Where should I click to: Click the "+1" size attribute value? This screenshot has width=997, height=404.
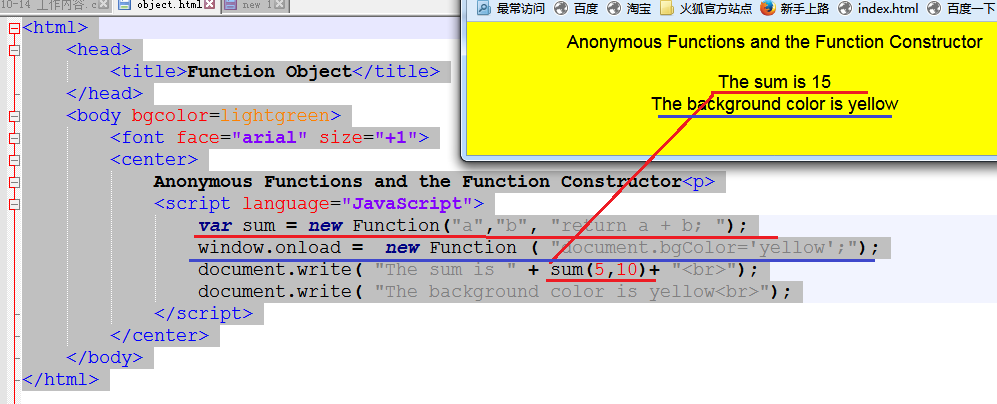tap(395, 137)
